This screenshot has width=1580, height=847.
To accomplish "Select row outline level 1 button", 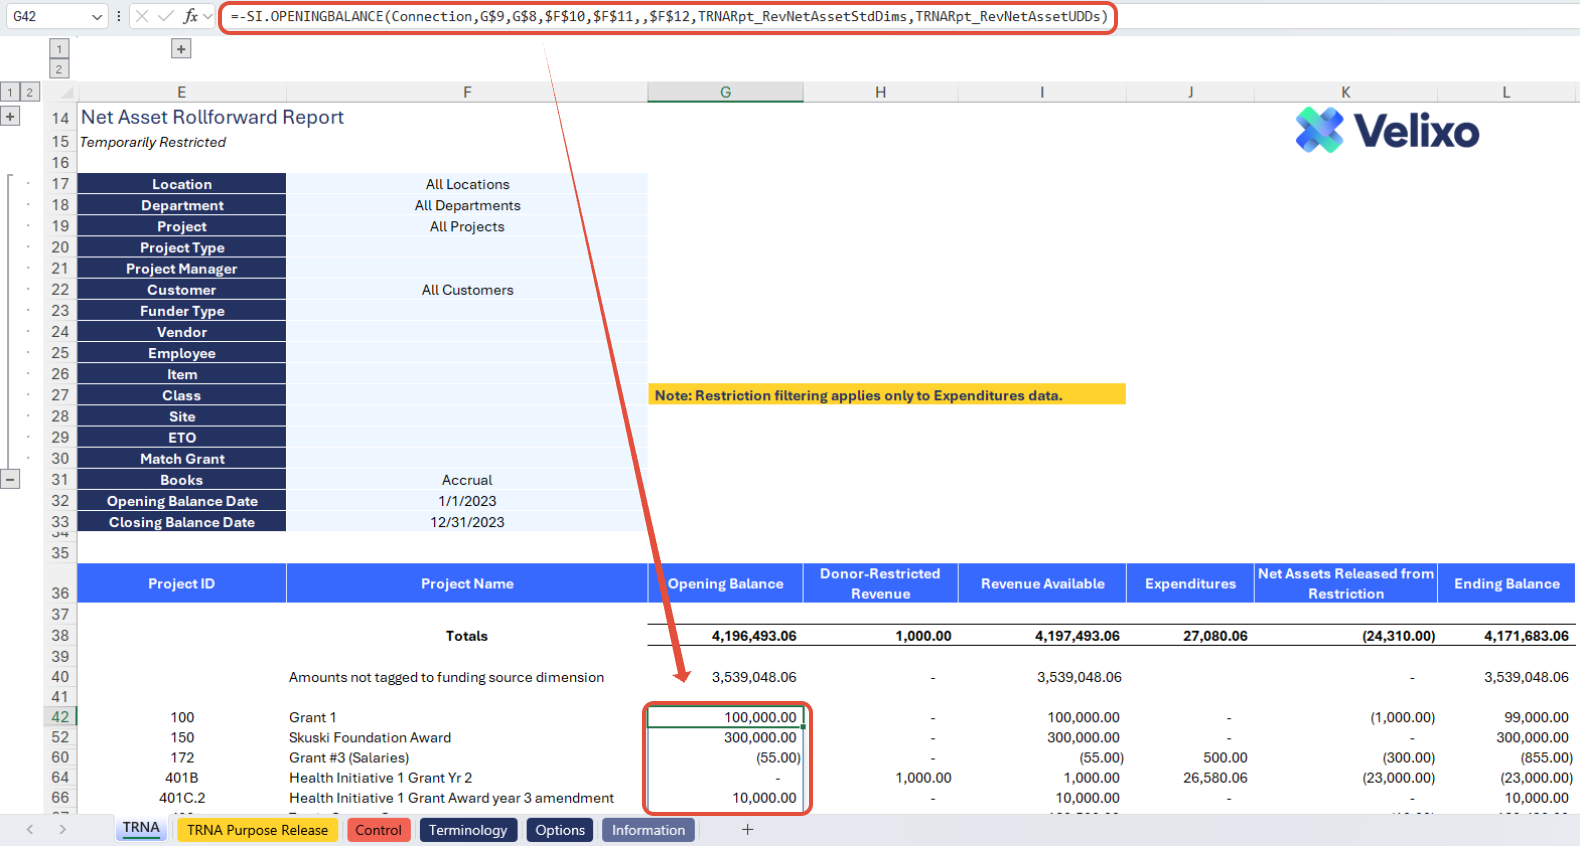I will point(10,92).
